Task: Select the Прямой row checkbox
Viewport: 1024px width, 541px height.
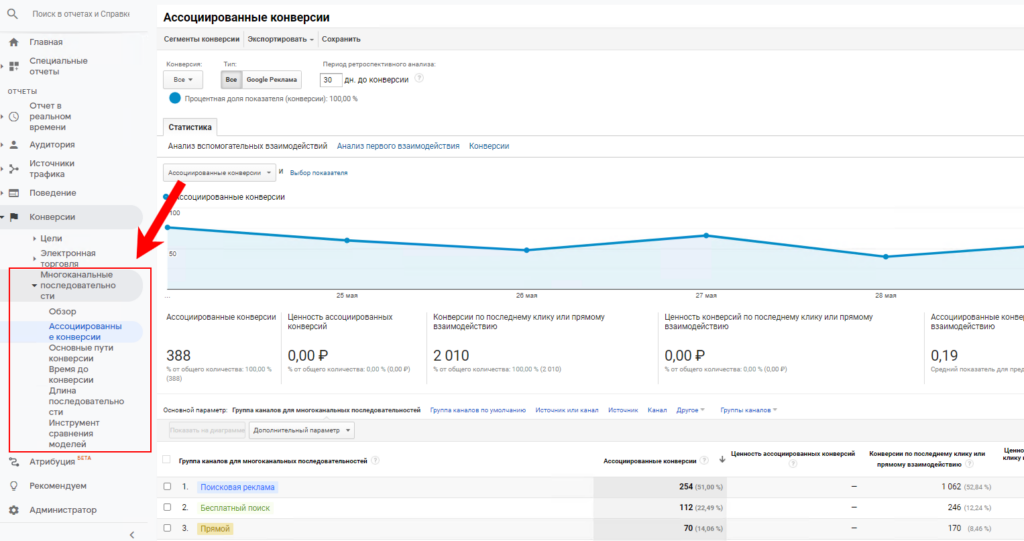Action: [167, 528]
